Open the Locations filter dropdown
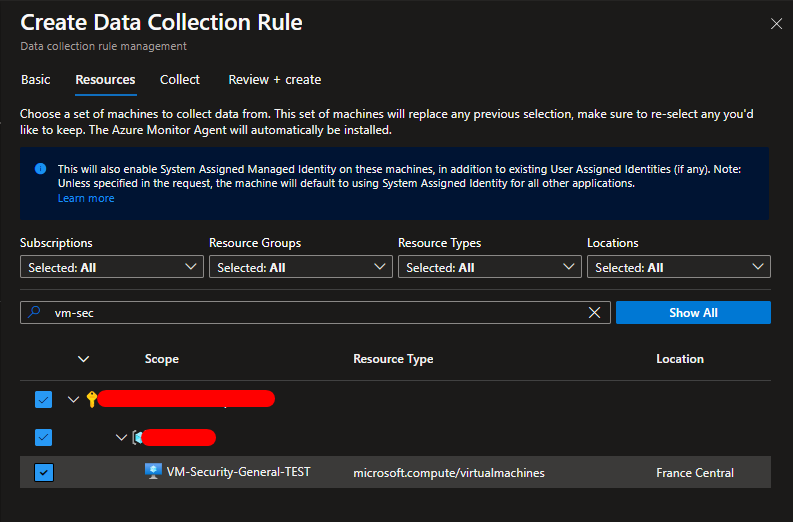The width and height of the screenshot is (793, 522). (x=678, y=267)
